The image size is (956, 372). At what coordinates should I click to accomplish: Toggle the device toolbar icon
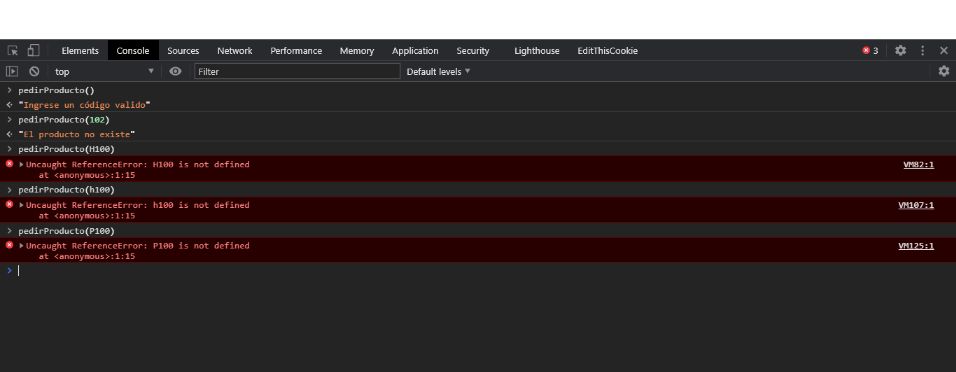point(34,51)
